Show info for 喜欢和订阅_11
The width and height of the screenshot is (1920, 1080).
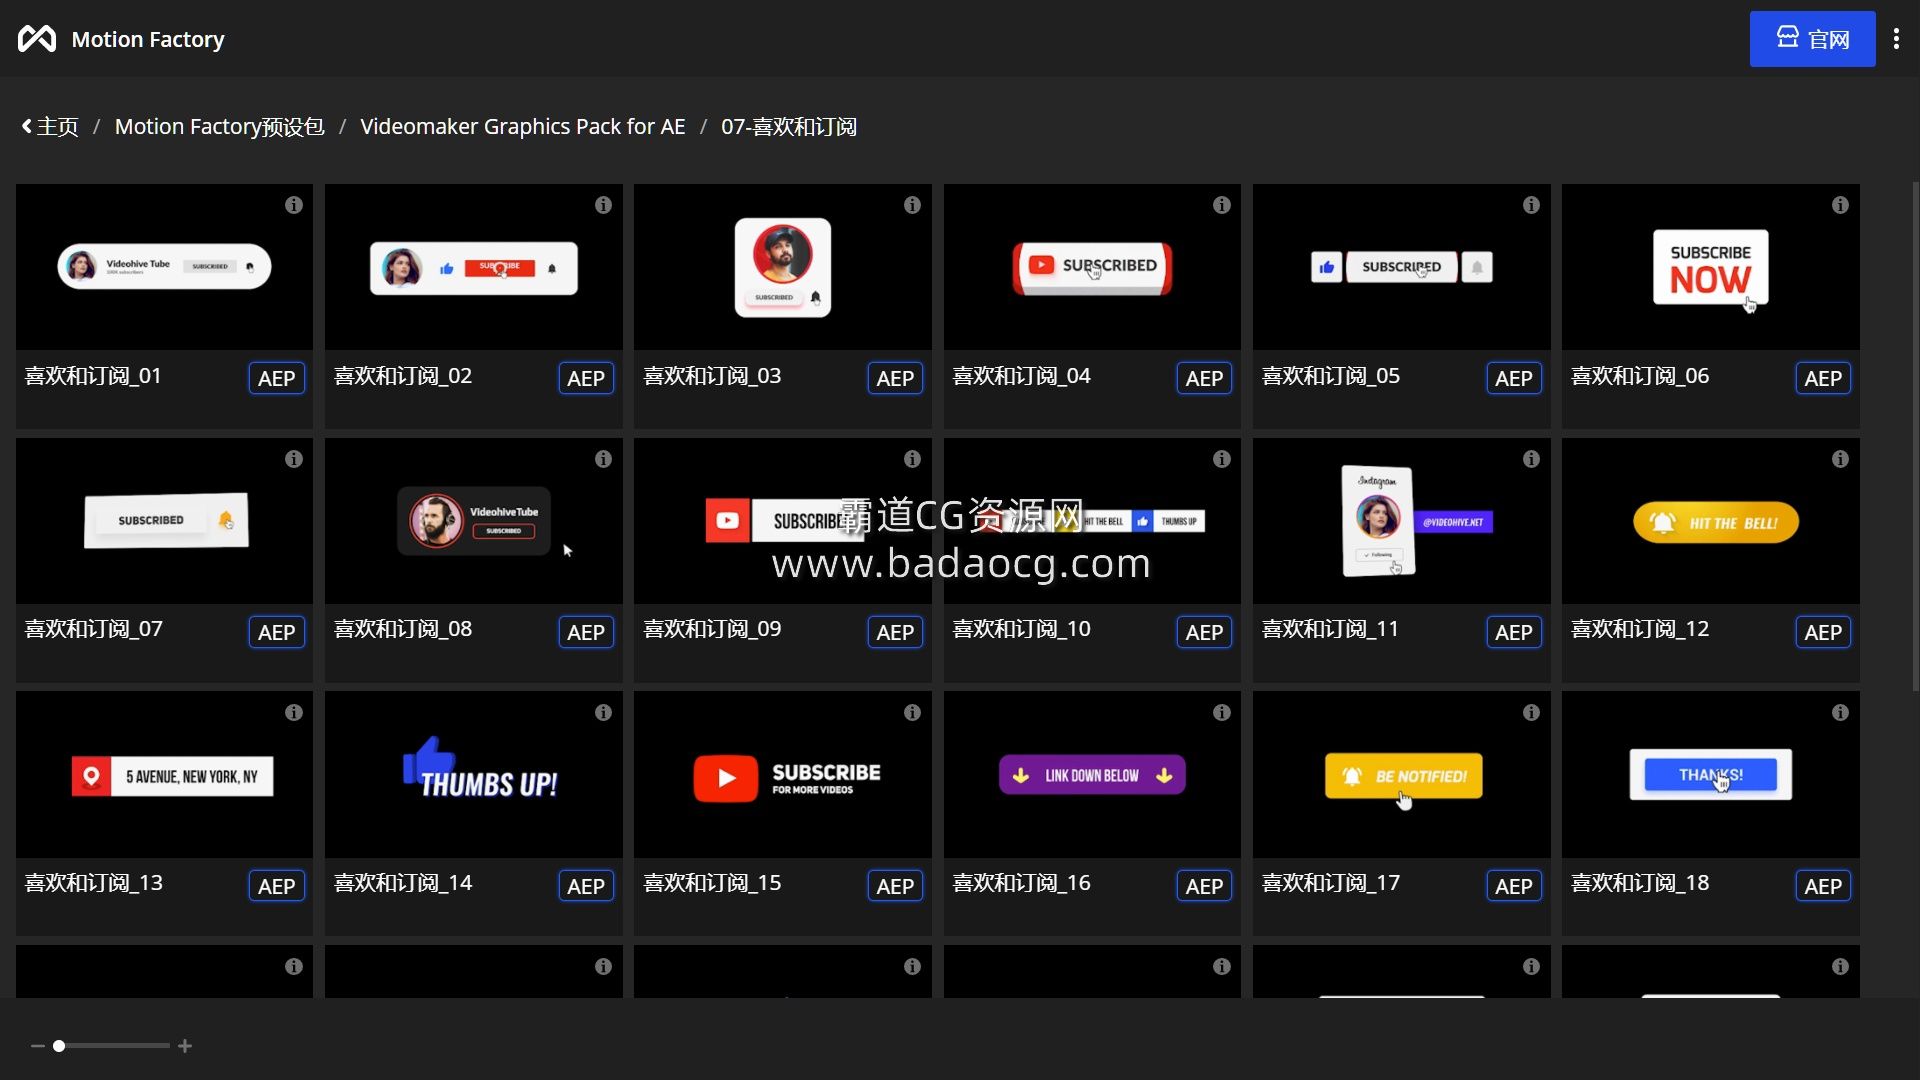click(1531, 459)
